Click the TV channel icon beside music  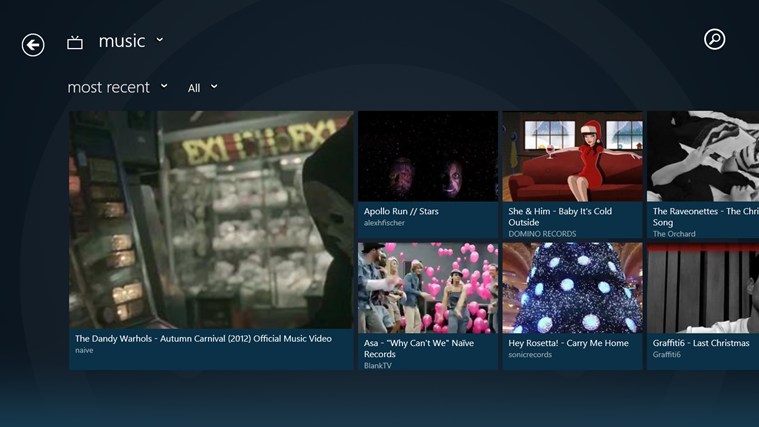pyautogui.click(x=75, y=43)
